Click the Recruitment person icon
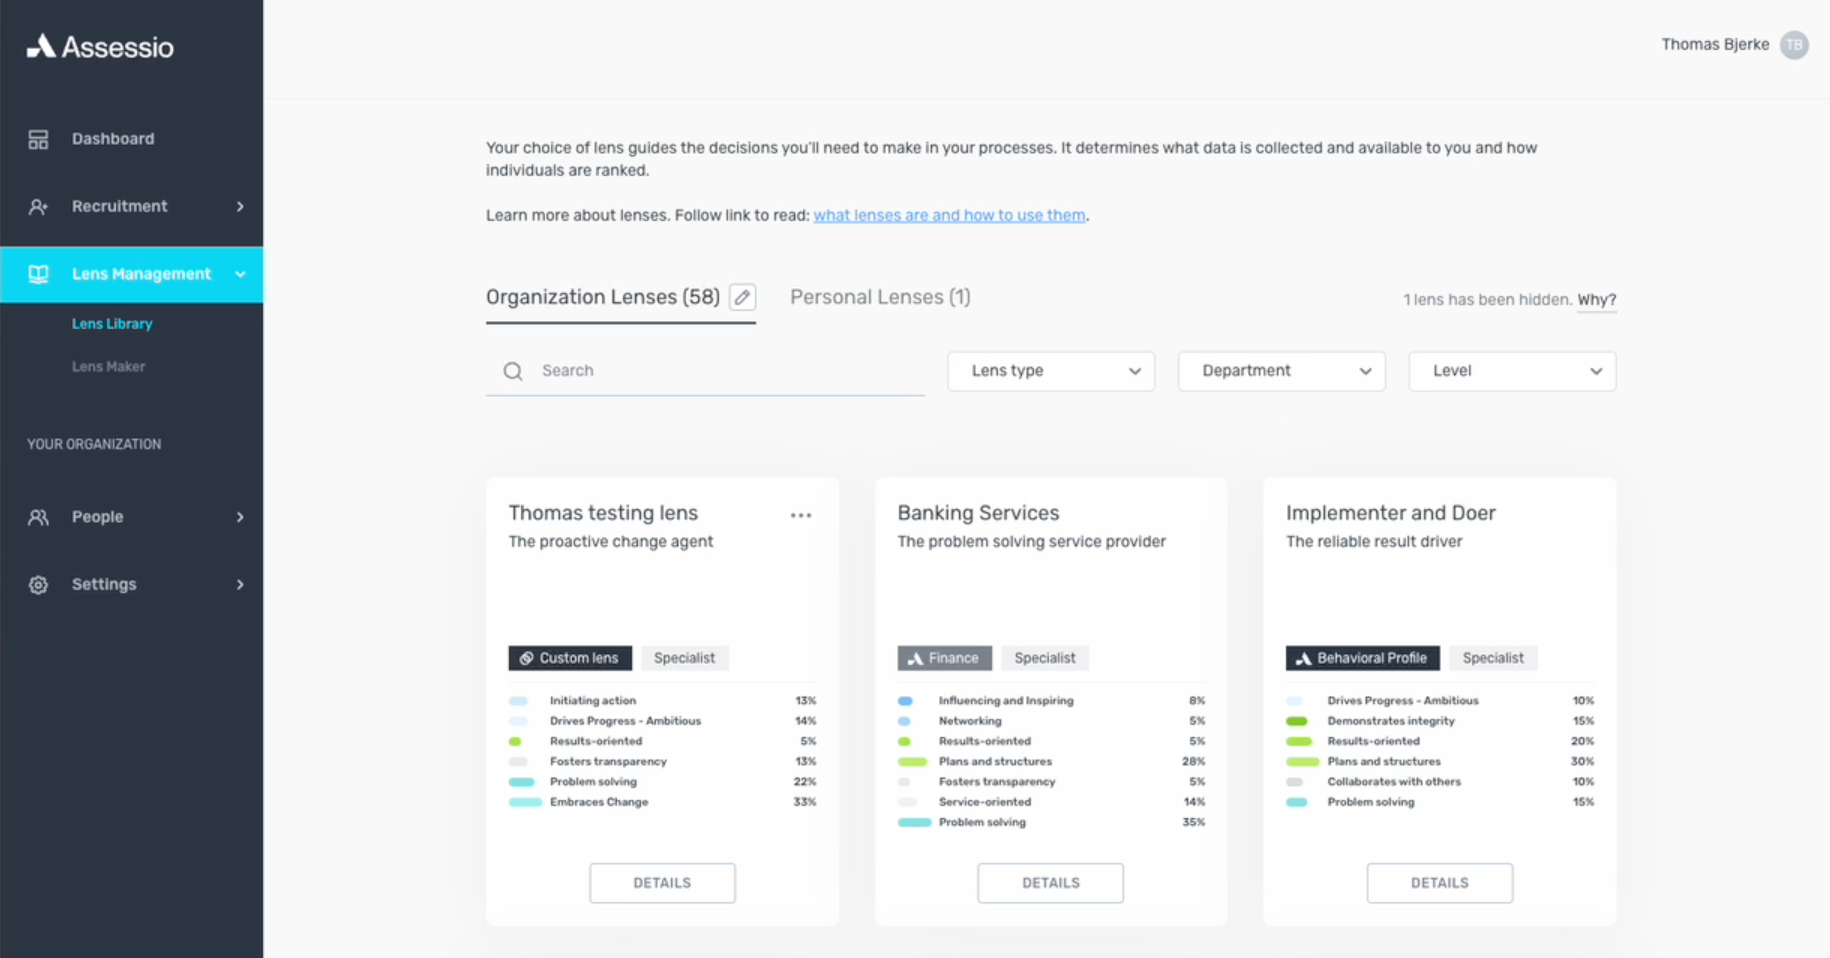This screenshot has height=958, width=1830. coord(38,207)
